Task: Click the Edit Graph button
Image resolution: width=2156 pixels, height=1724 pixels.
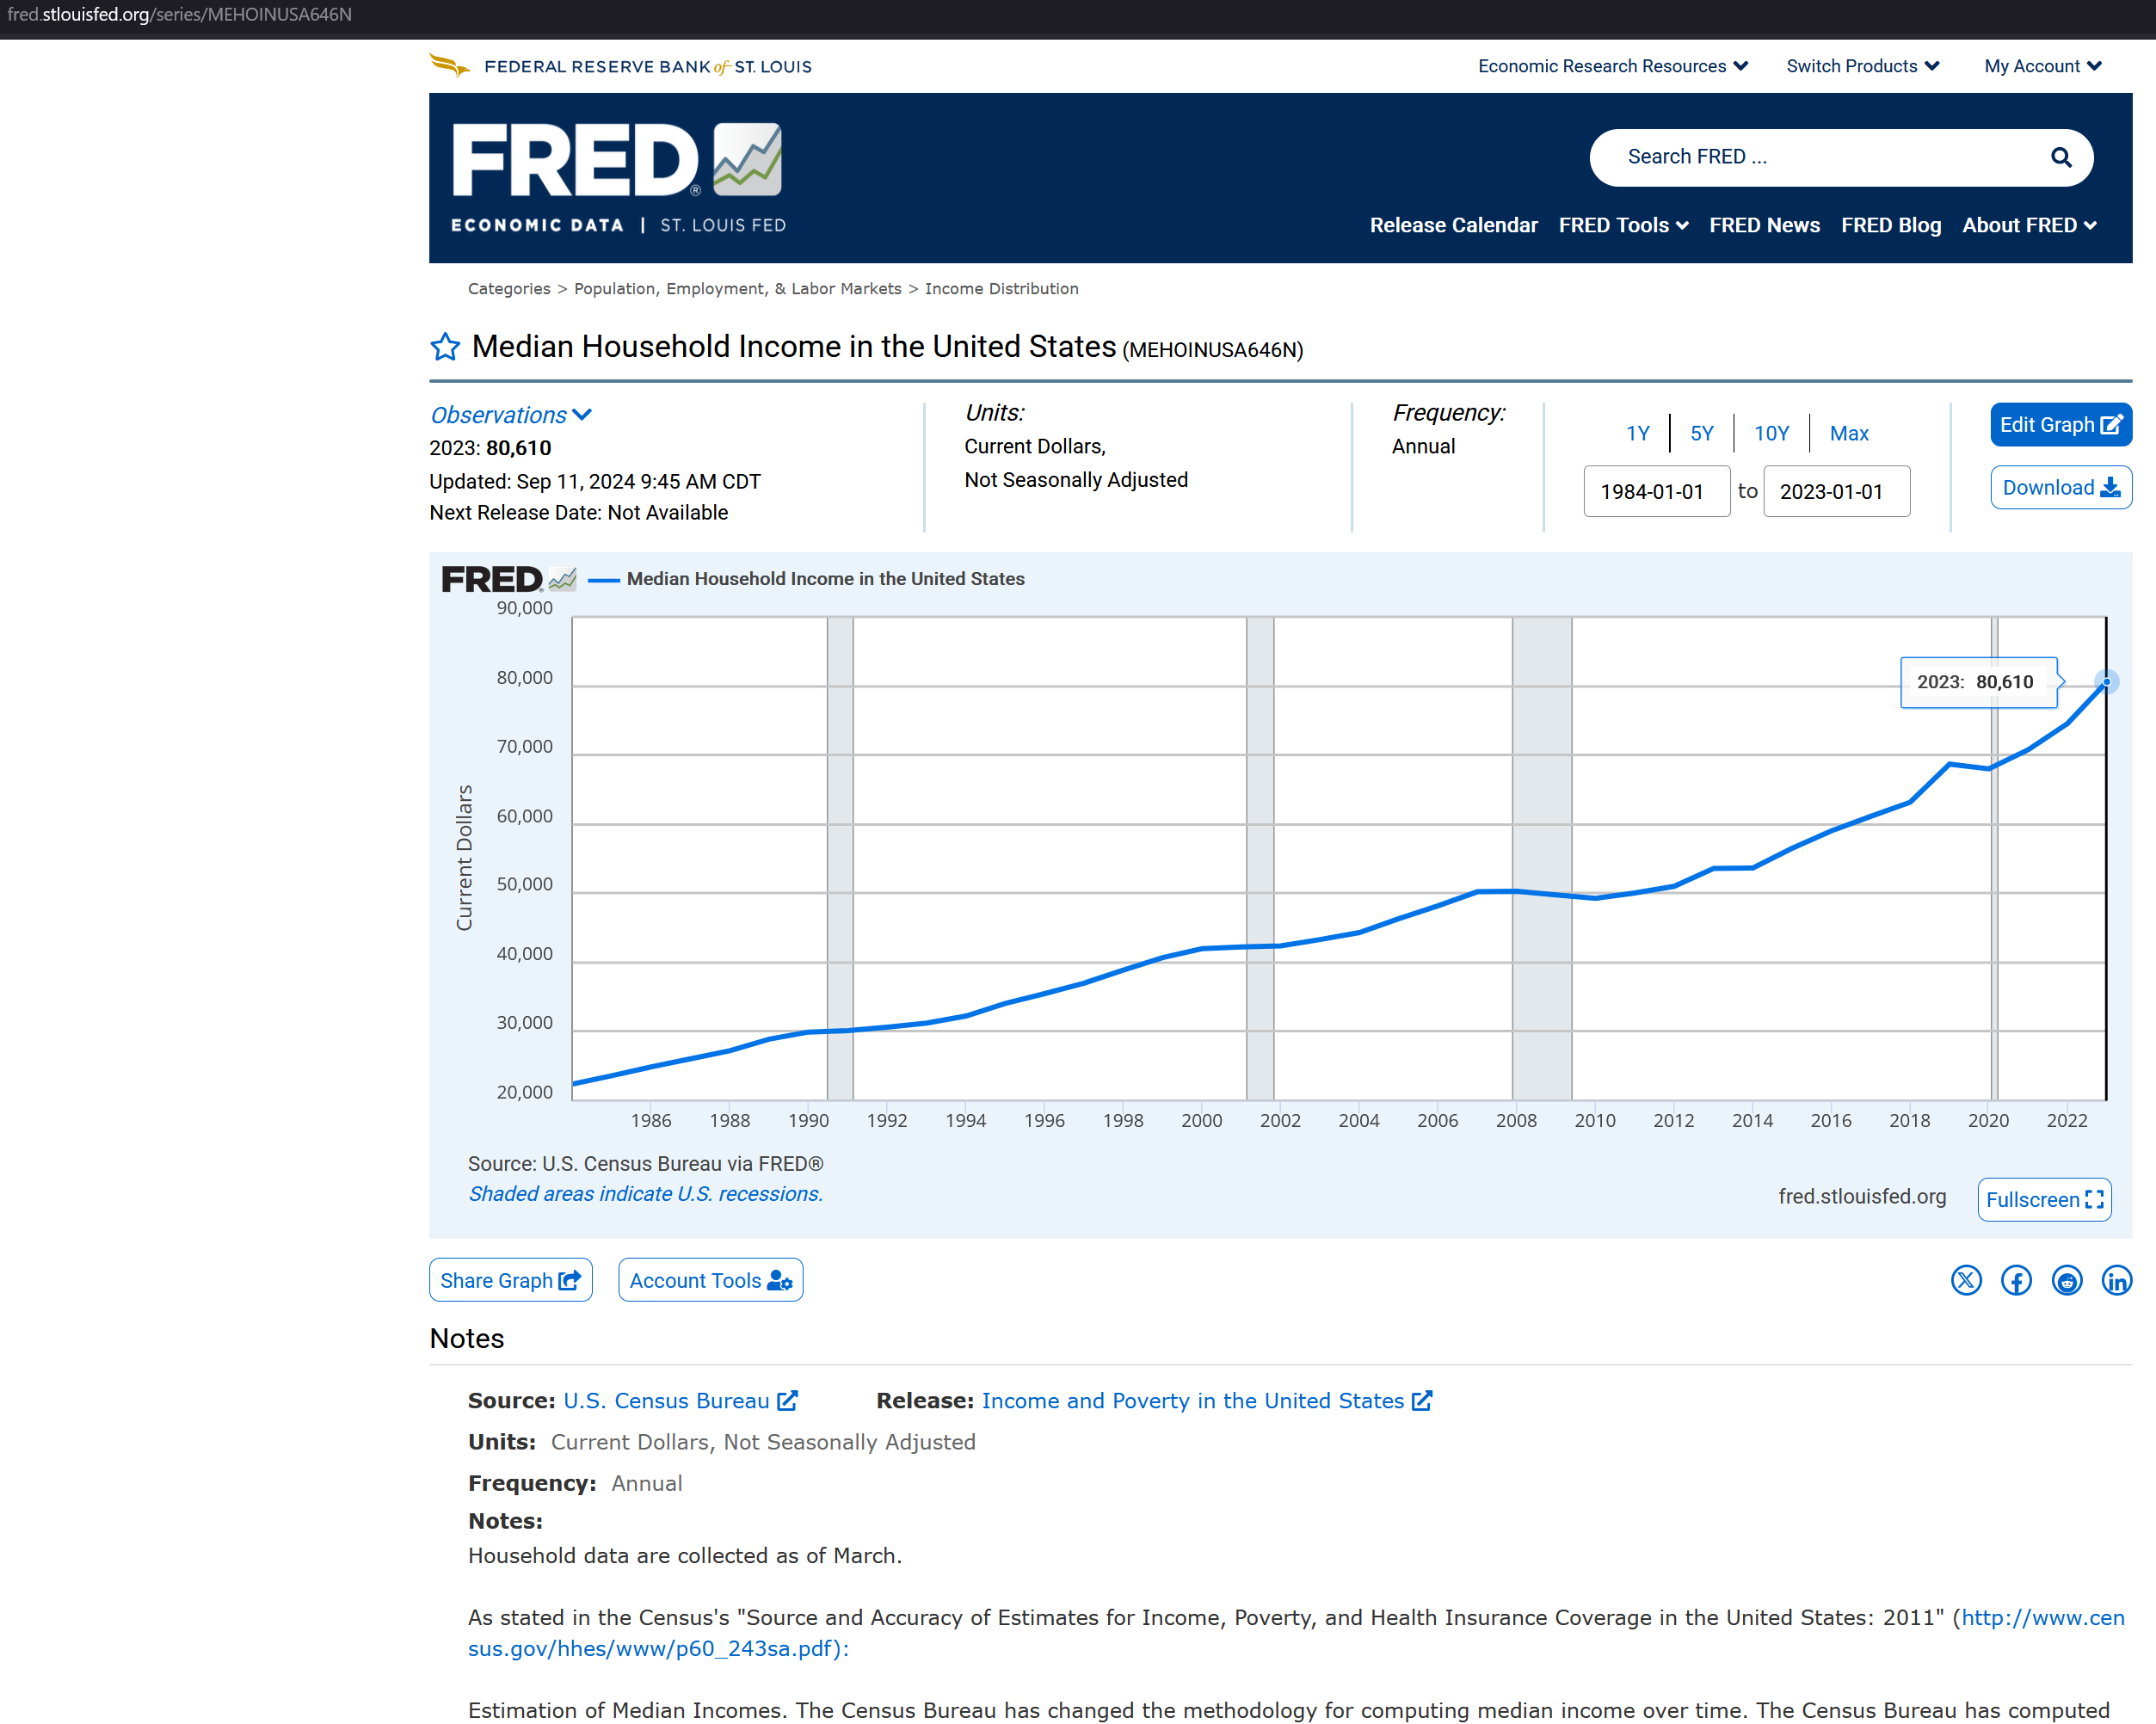Action: coord(2060,424)
